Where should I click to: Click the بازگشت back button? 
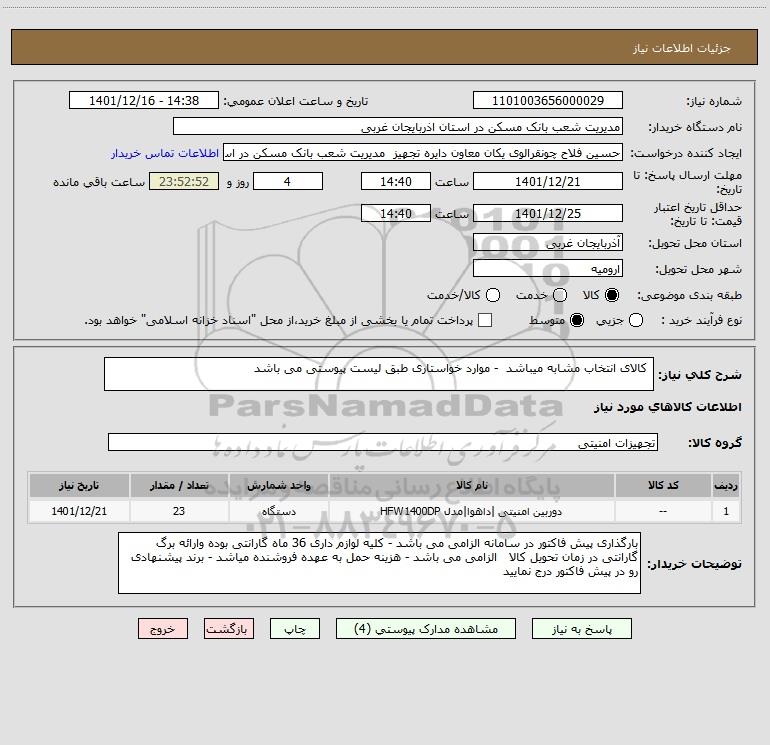229,629
